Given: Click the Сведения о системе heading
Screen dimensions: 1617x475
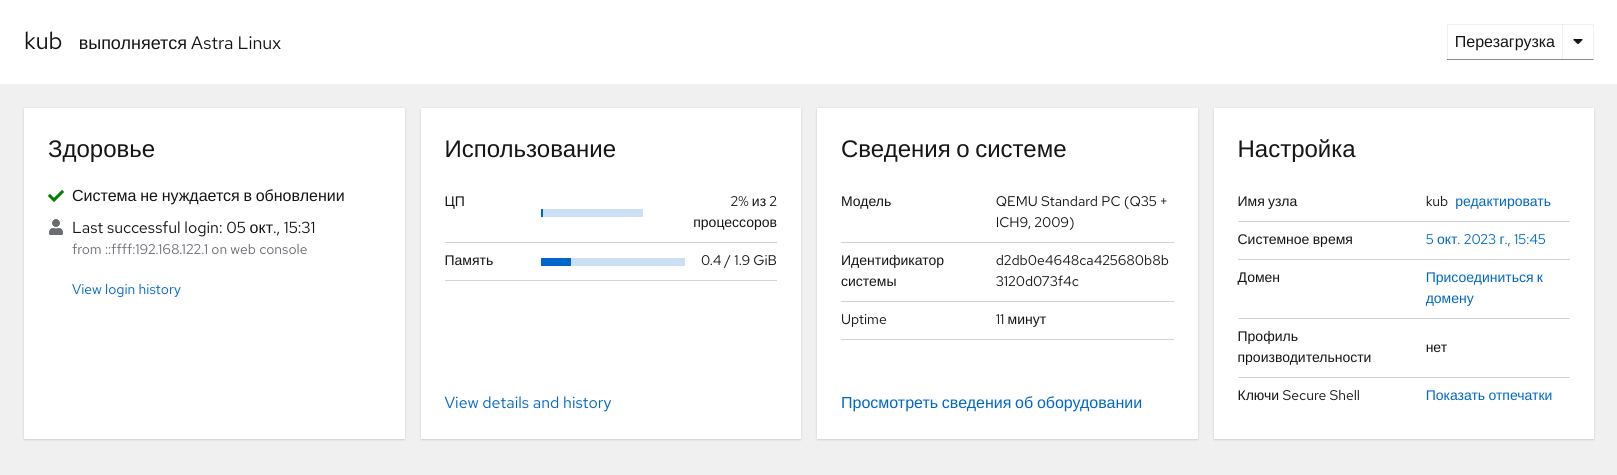Looking at the screenshot, I should [952, 149].
